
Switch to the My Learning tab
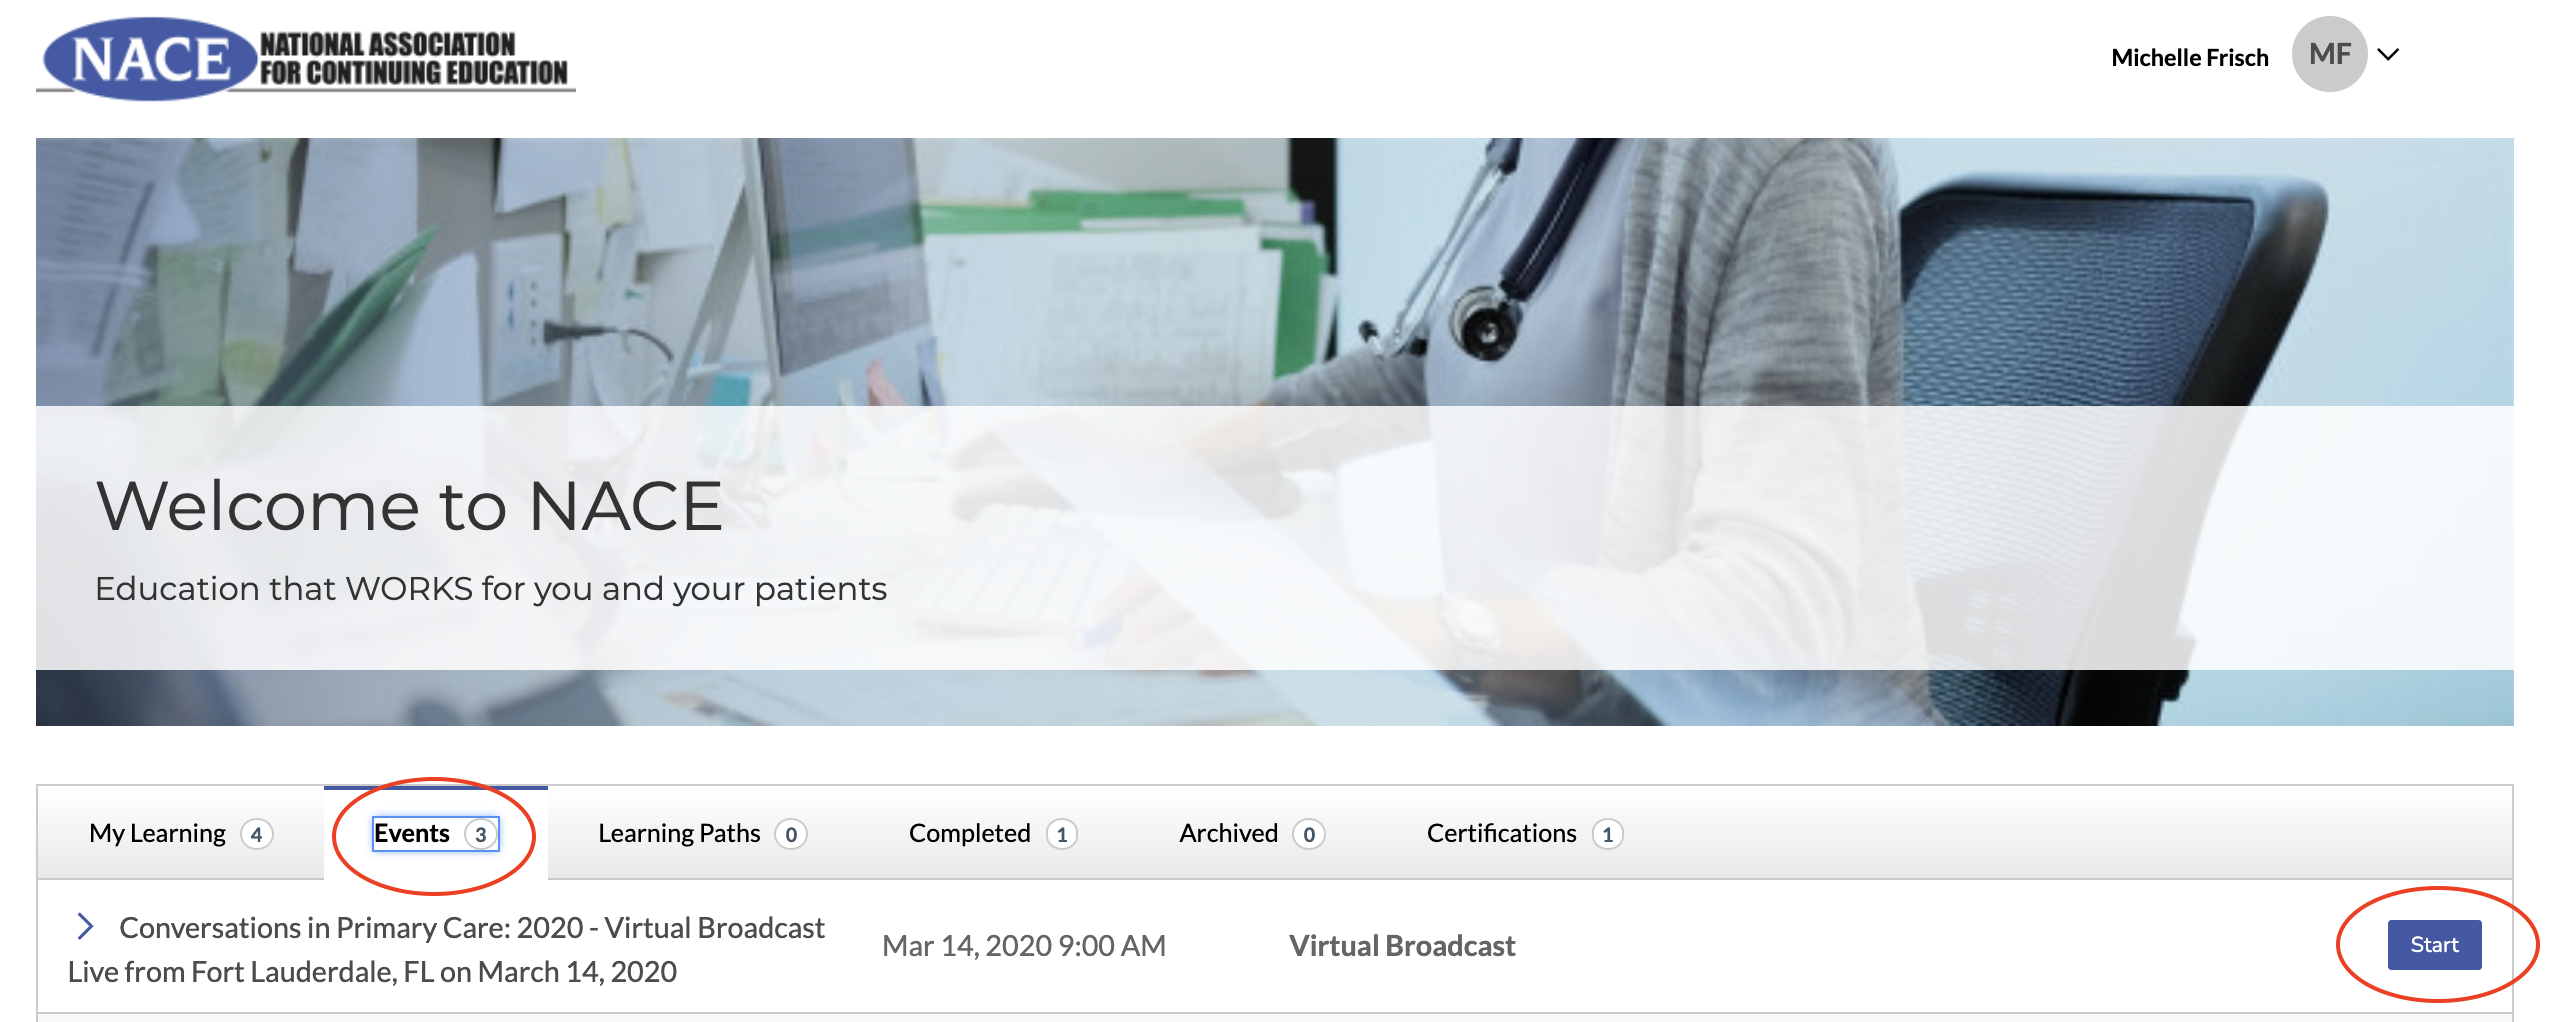coord(157,833)
